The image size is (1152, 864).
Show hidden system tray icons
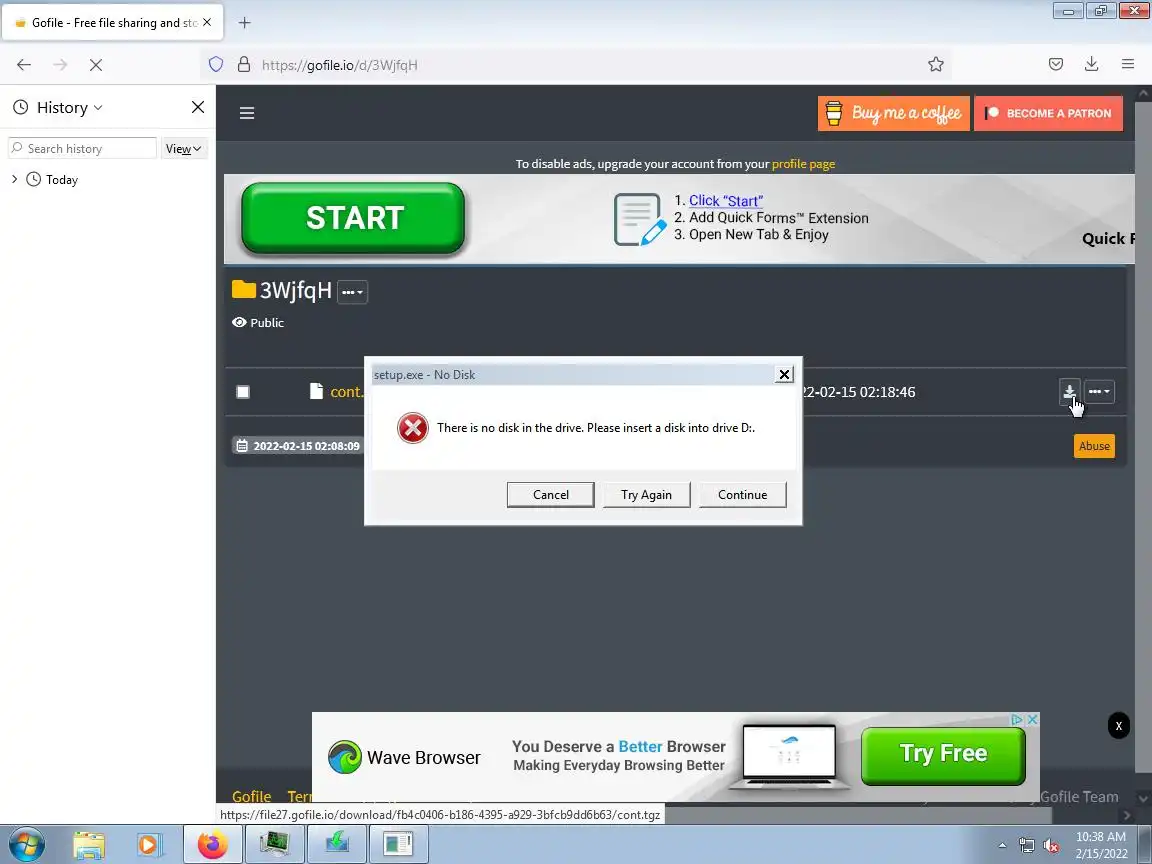click(1002, 846)
